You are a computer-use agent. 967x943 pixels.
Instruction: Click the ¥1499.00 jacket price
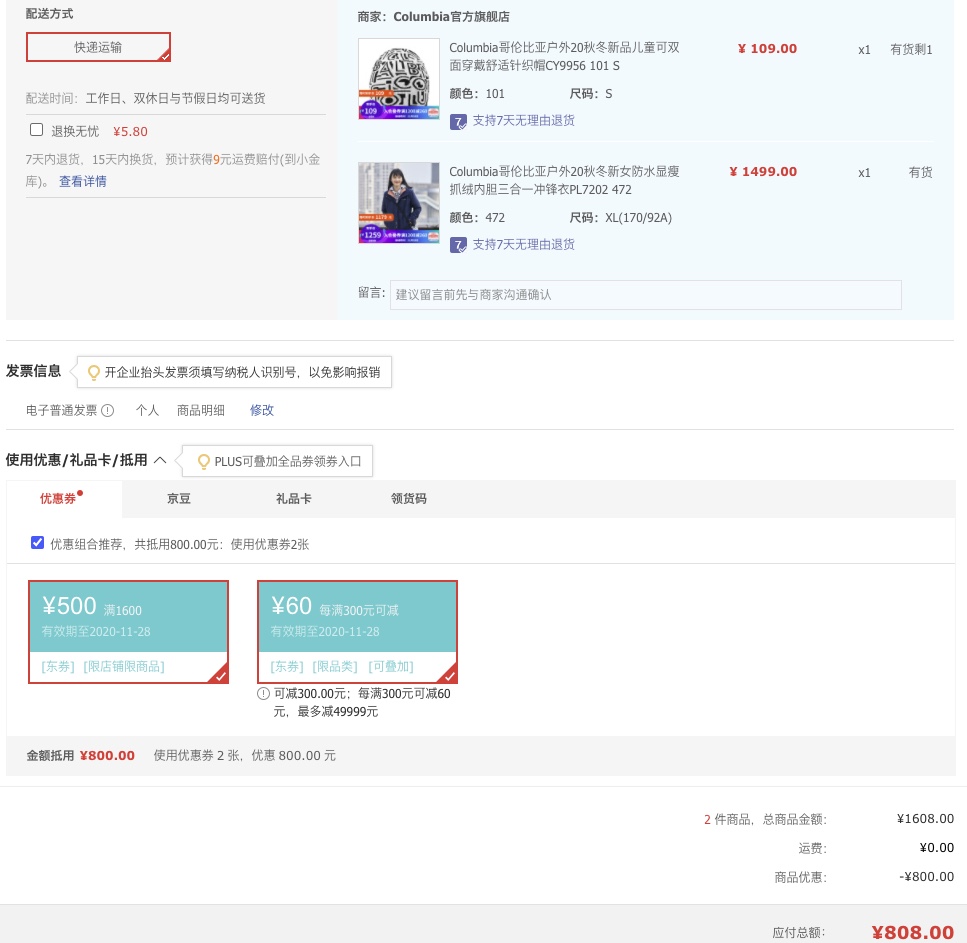[x=763, y=172]
